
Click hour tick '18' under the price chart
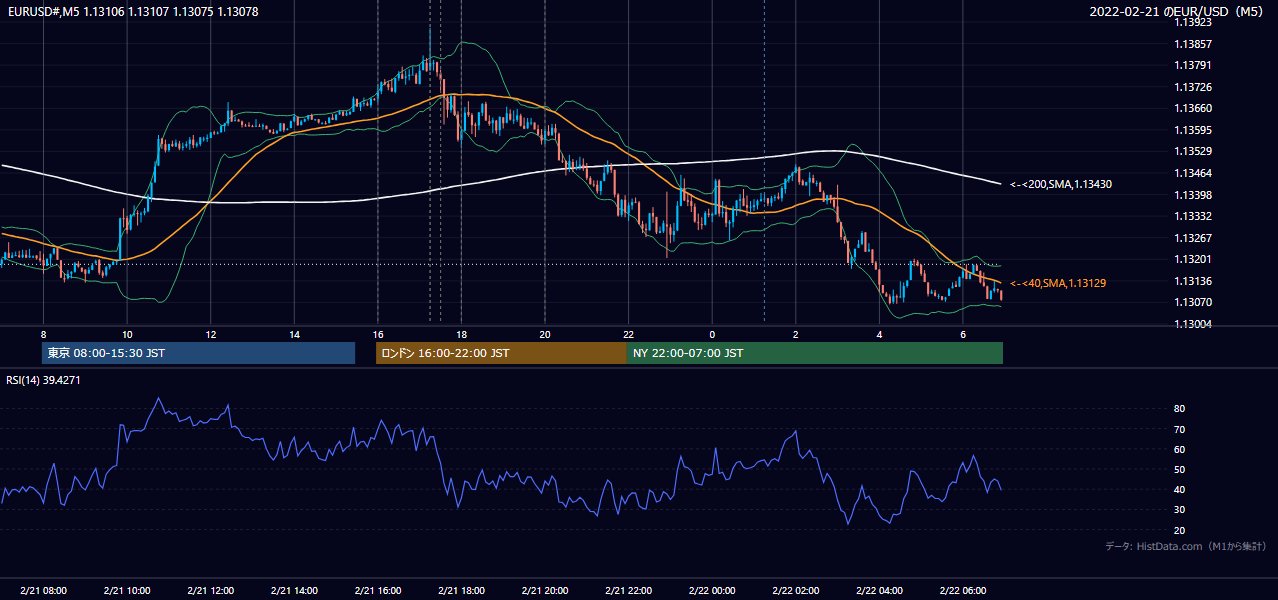(x=461, y=334)
